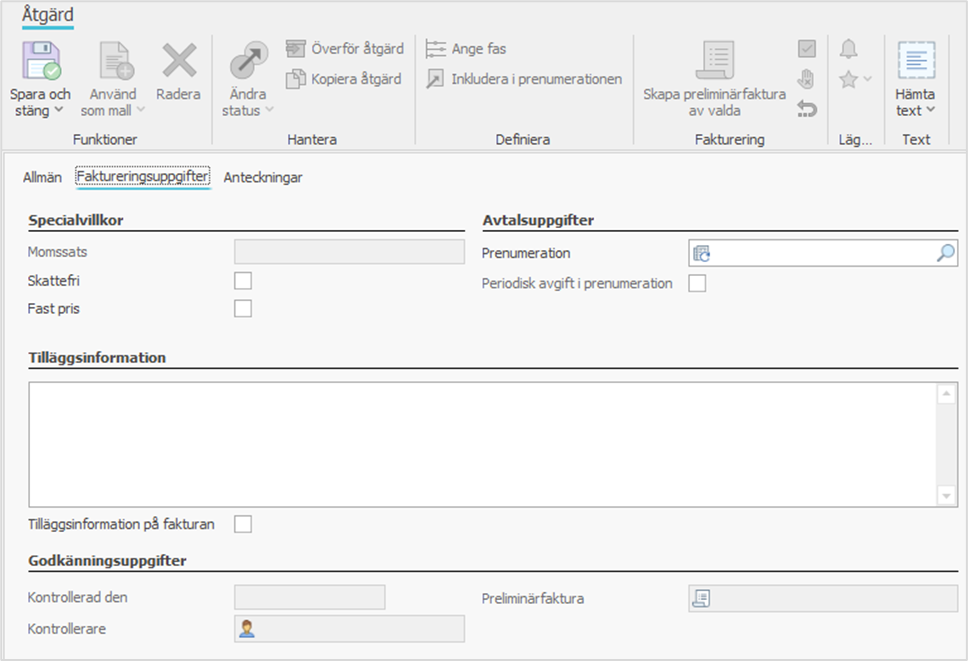The width and height of the screenshot is (968, 661).
Task: Enable the Fast pris checkbox
Action: (243, 309)
